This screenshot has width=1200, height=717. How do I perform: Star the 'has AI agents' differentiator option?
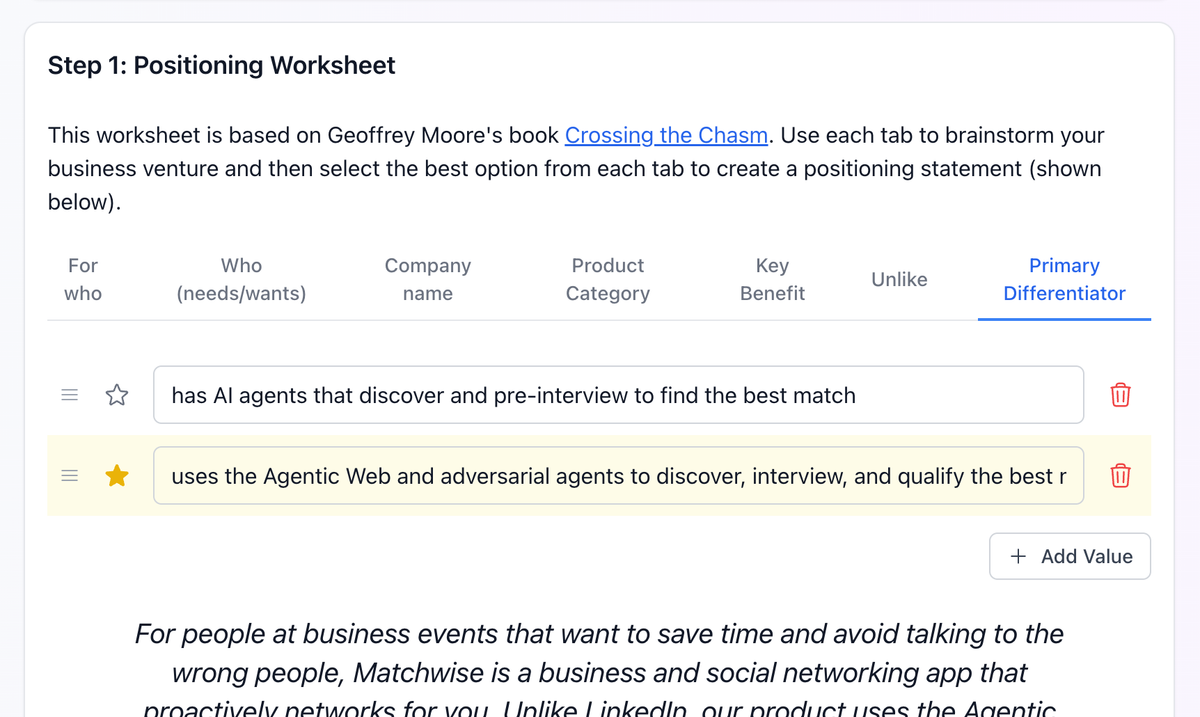tap(117, 394)
